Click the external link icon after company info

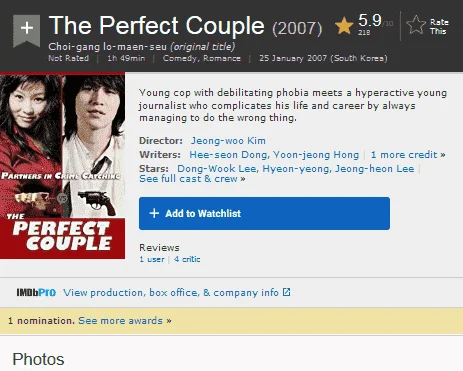tap(287, 292)
